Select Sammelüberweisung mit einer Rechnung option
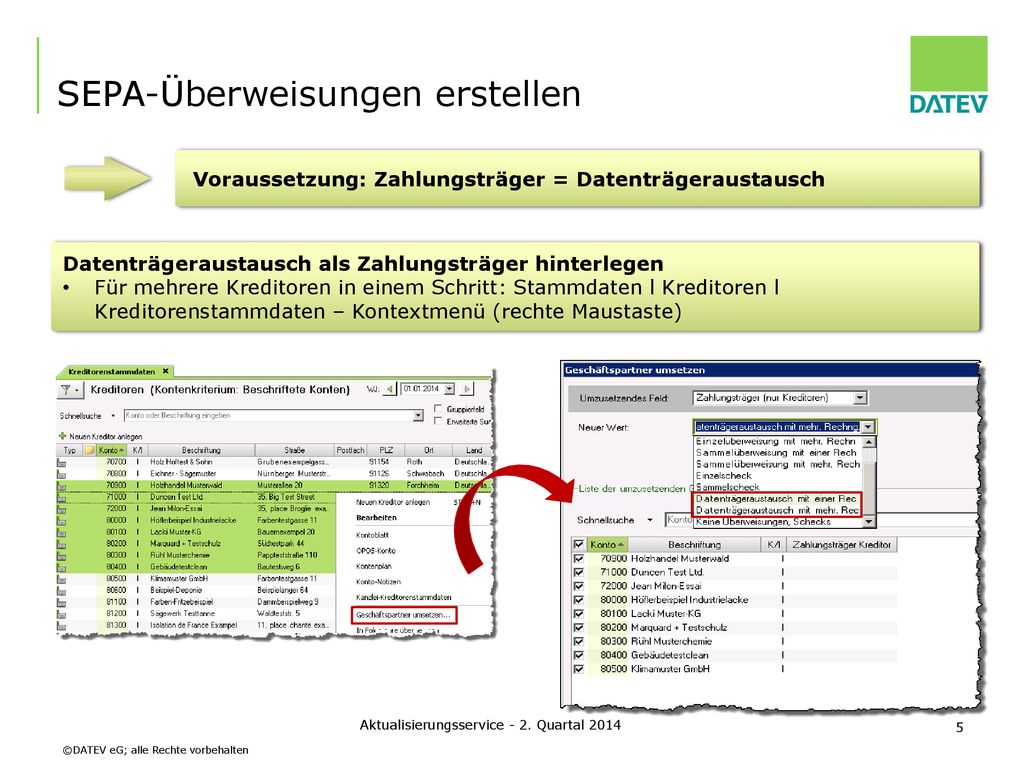1024x768 pixels. 776,453
